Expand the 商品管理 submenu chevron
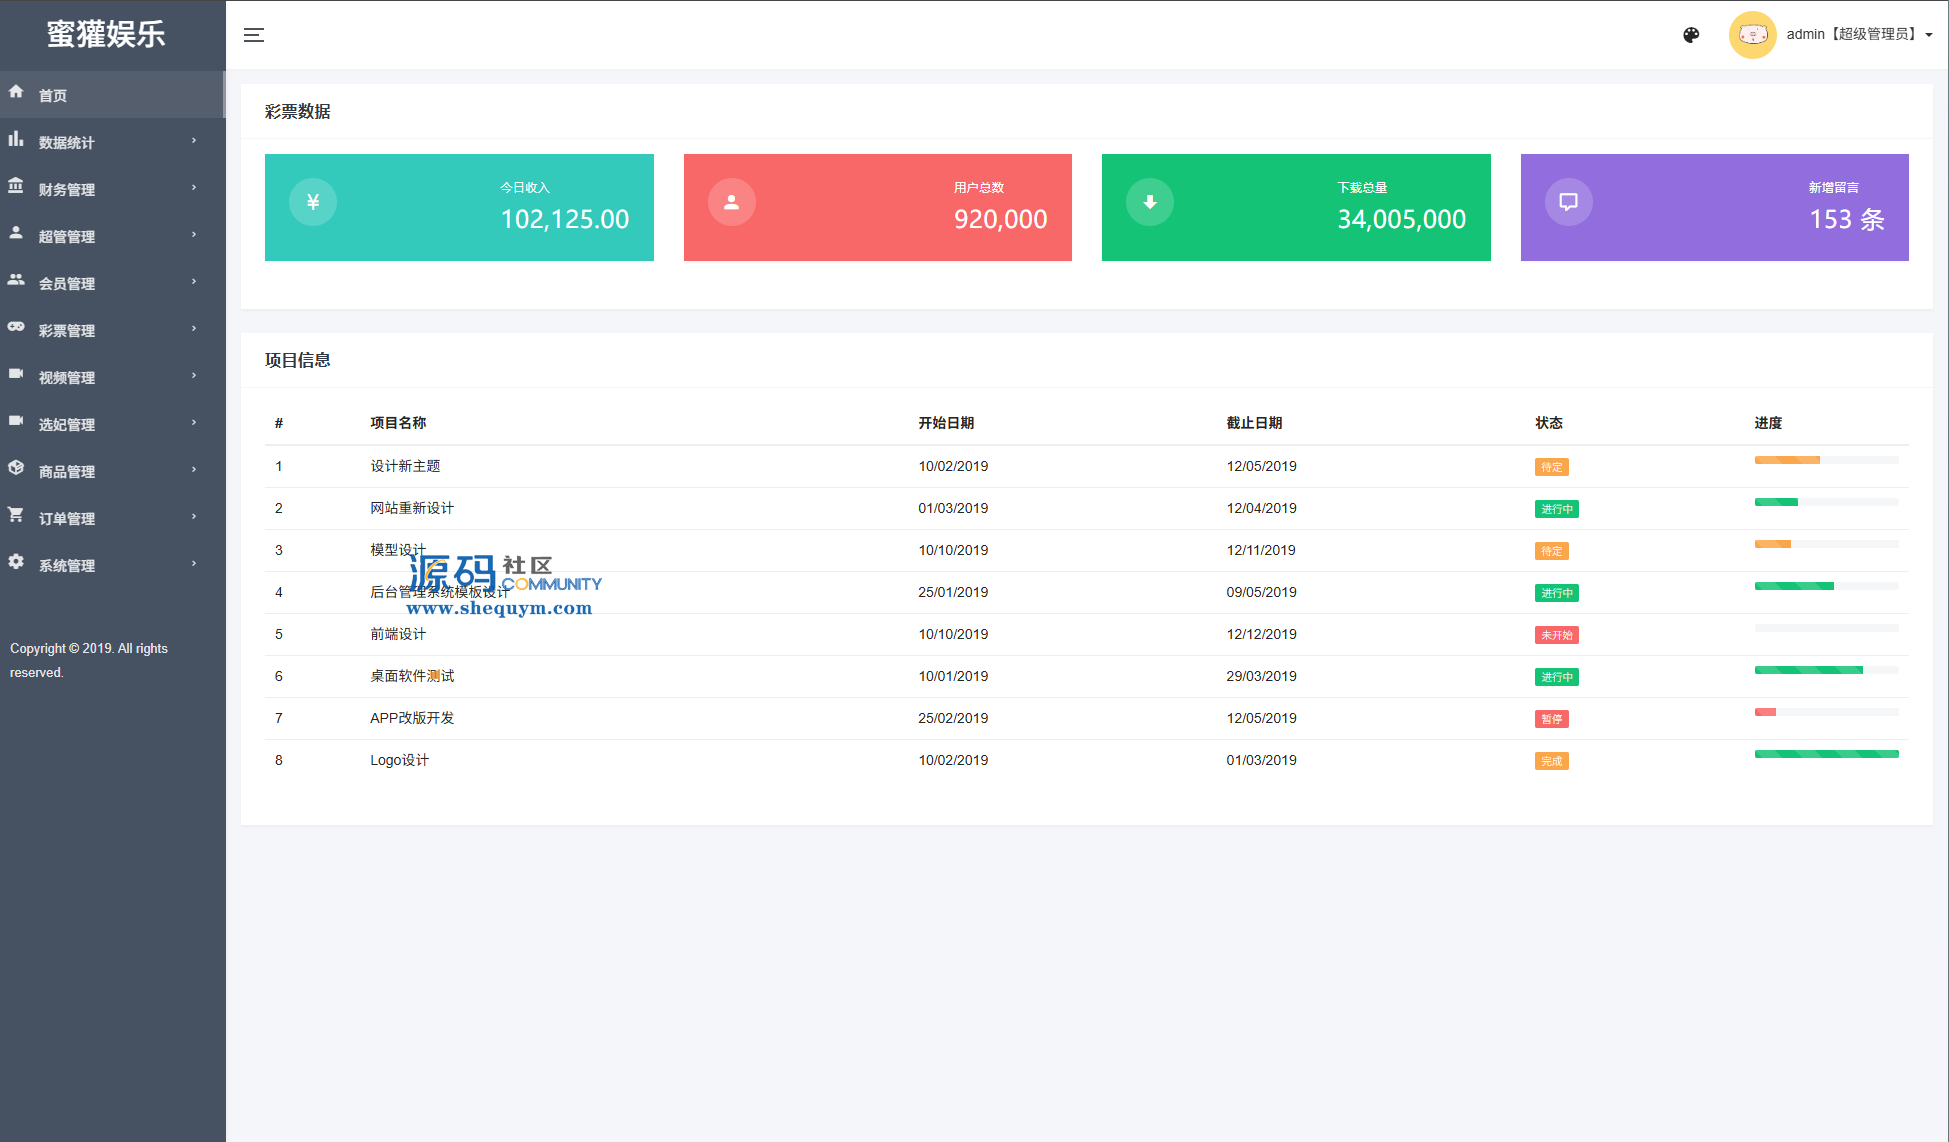The height and width of the screenshot is (1142, 1949). (194, 470)
